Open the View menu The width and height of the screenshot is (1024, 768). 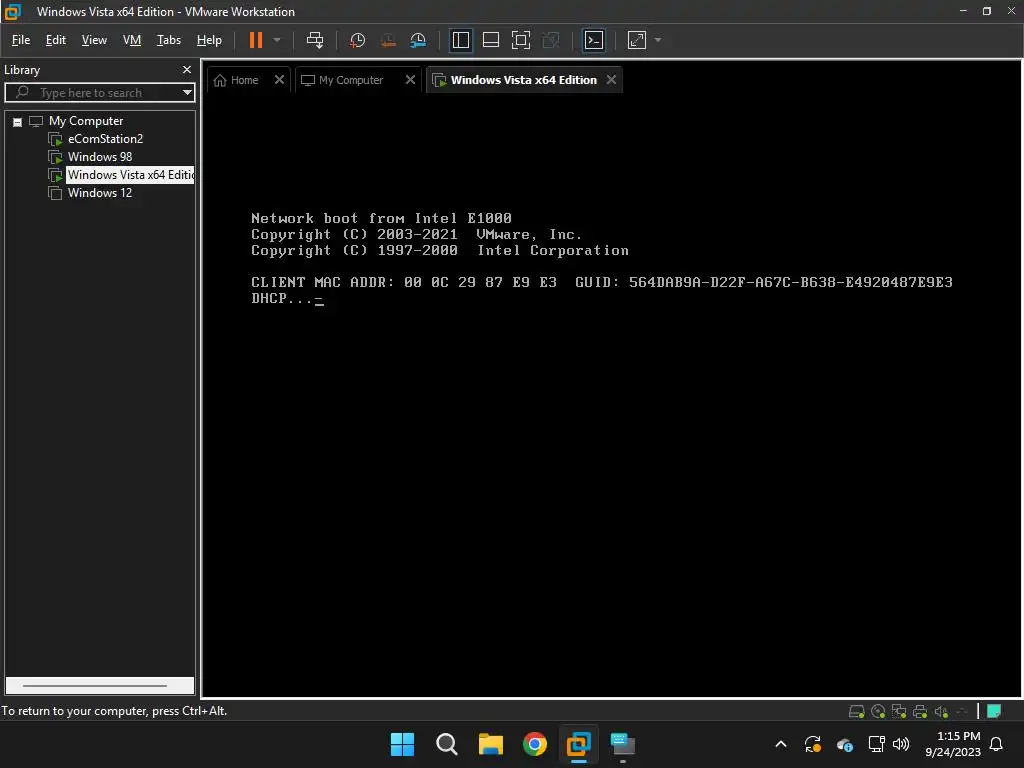pyautogui.click(x=94, y=40)
